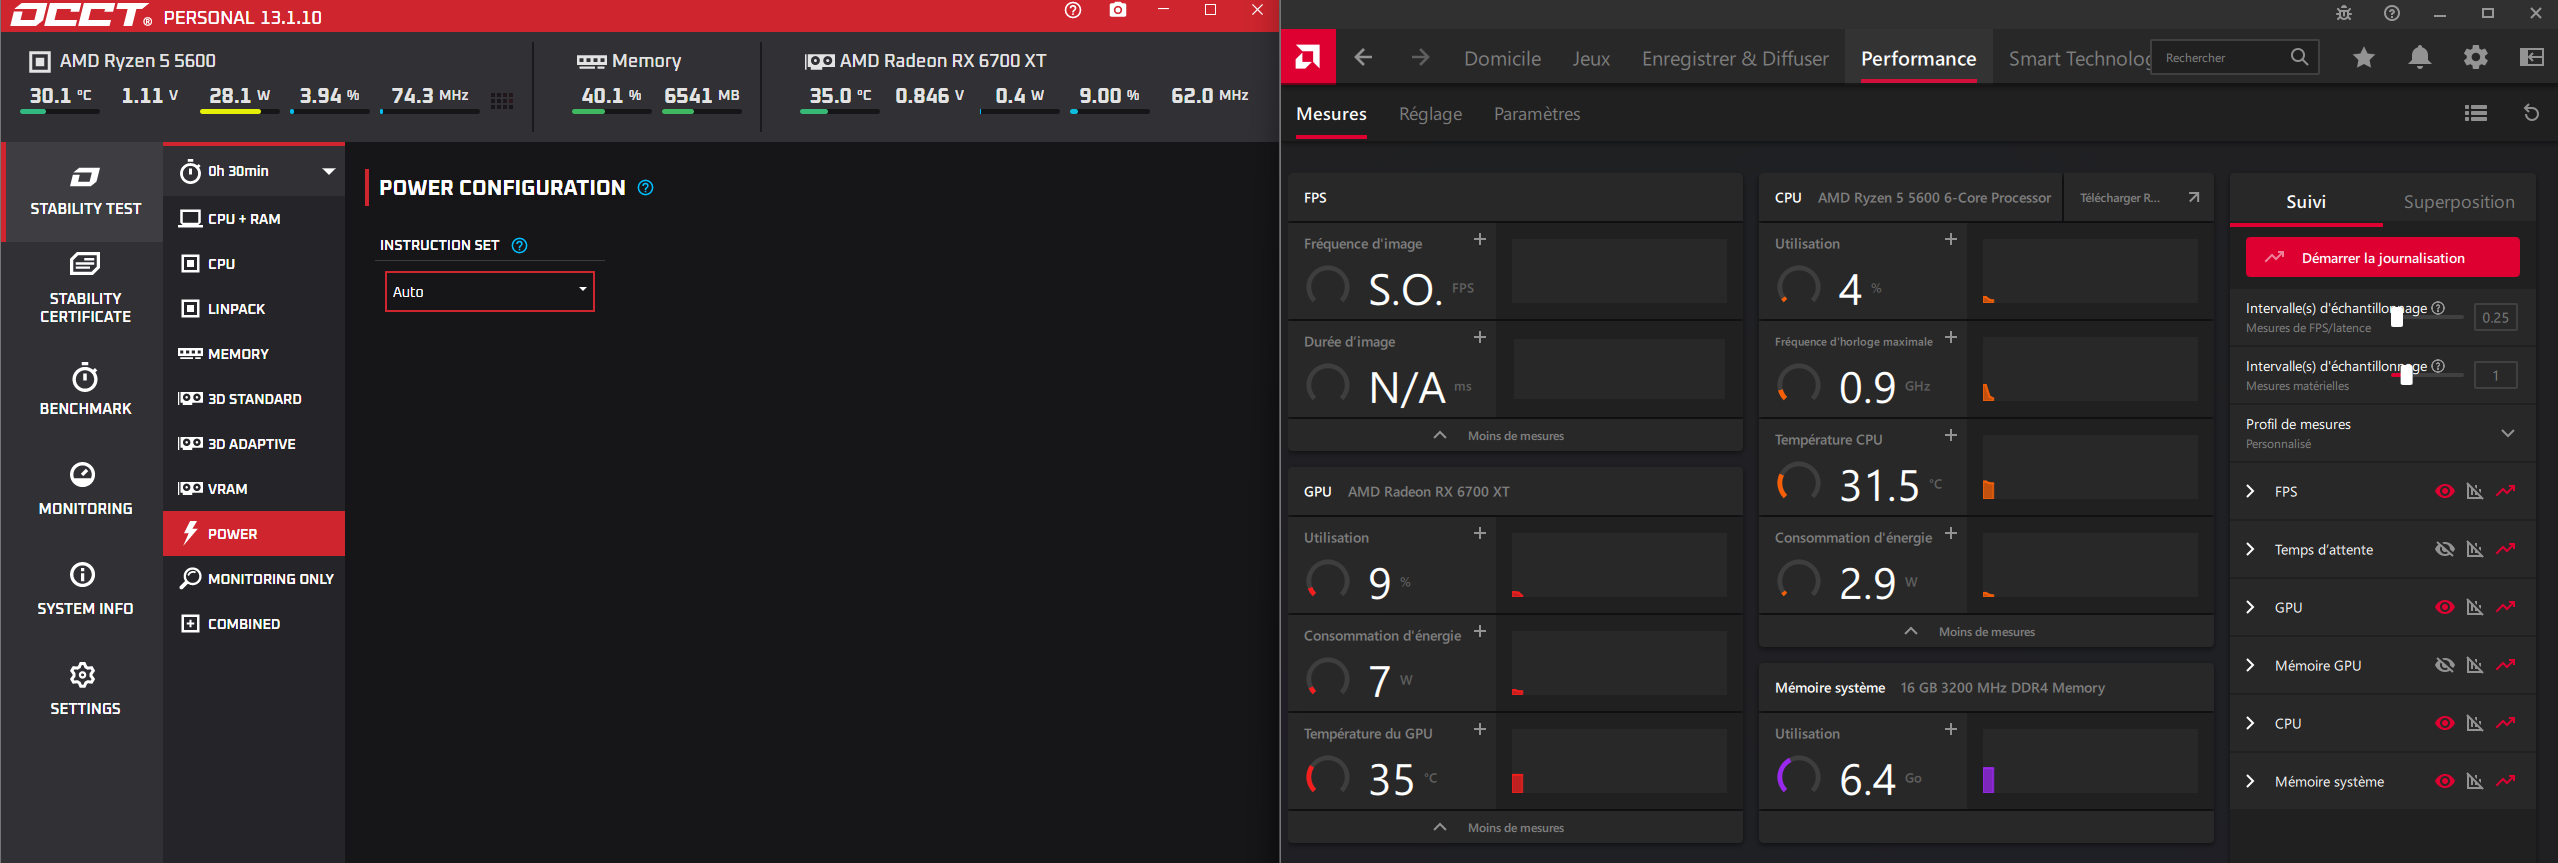
Task: Open OCCT help from the title bar
Action: point(1073,11)
